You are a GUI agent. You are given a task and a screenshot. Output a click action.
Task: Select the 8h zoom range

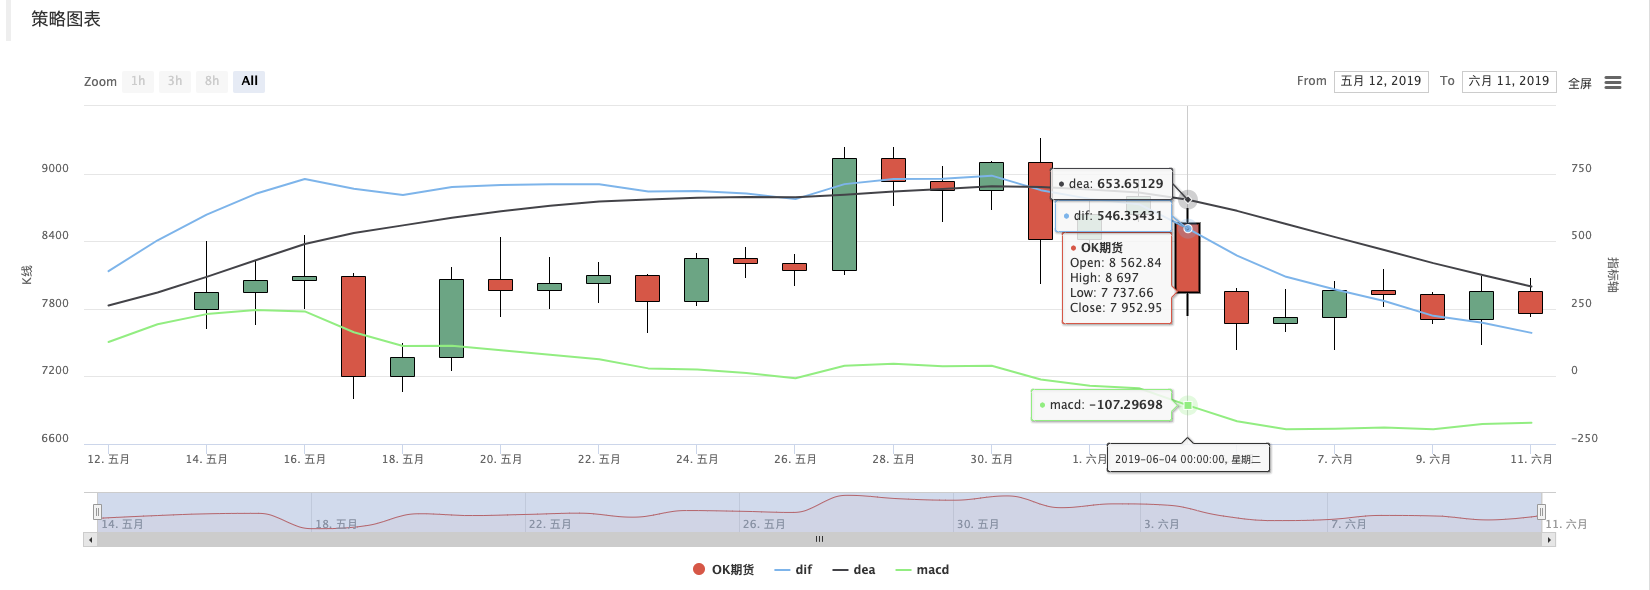[x=212, y=81]
